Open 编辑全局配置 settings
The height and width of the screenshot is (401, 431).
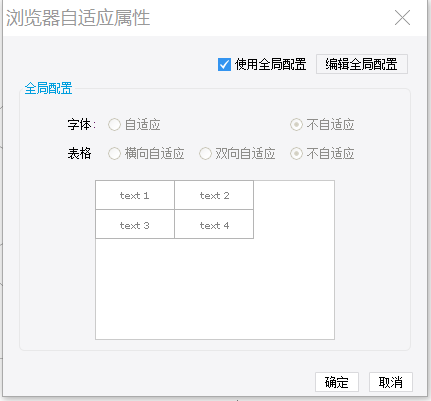click(362, 64)
